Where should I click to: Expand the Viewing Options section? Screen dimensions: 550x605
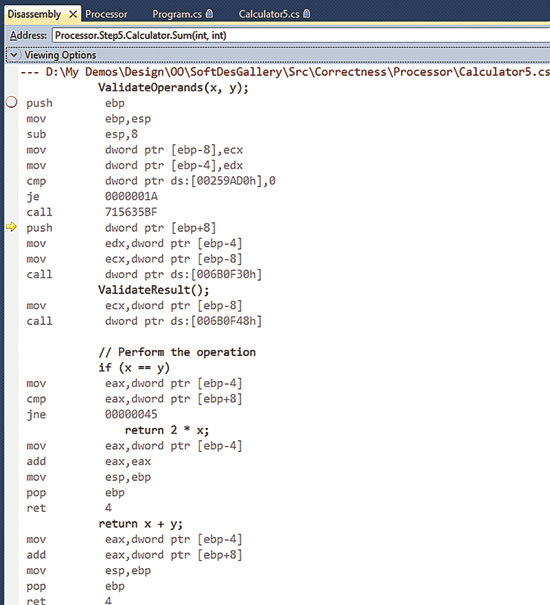[14, 55]
